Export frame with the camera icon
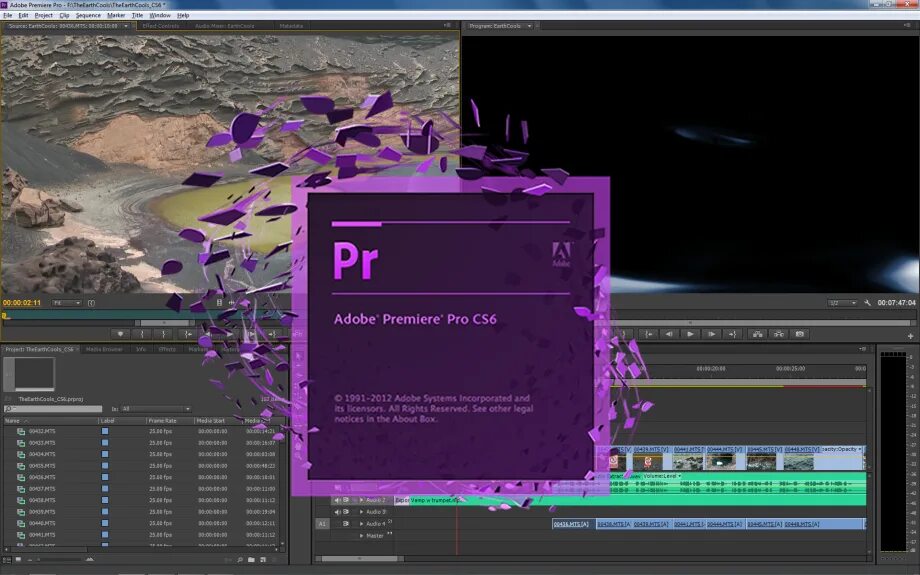 pos(800,334)
